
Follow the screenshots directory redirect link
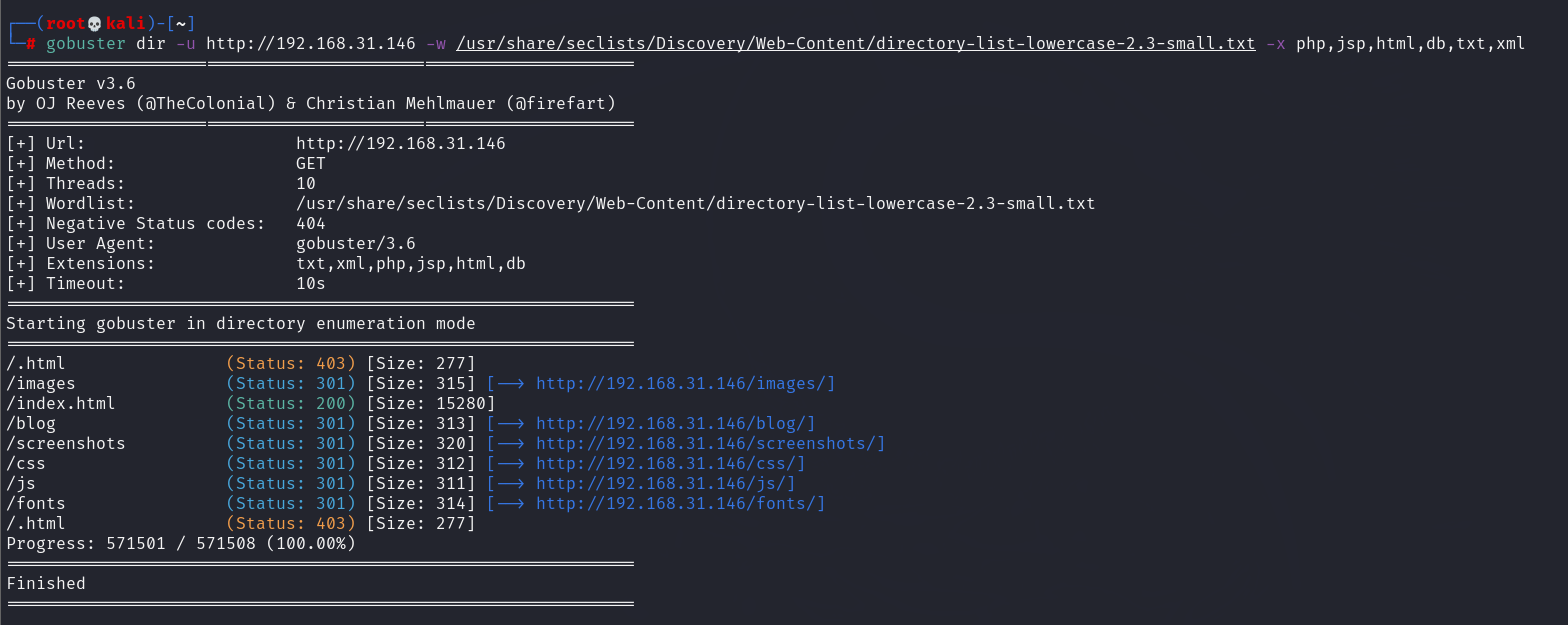tap(710, 443)
